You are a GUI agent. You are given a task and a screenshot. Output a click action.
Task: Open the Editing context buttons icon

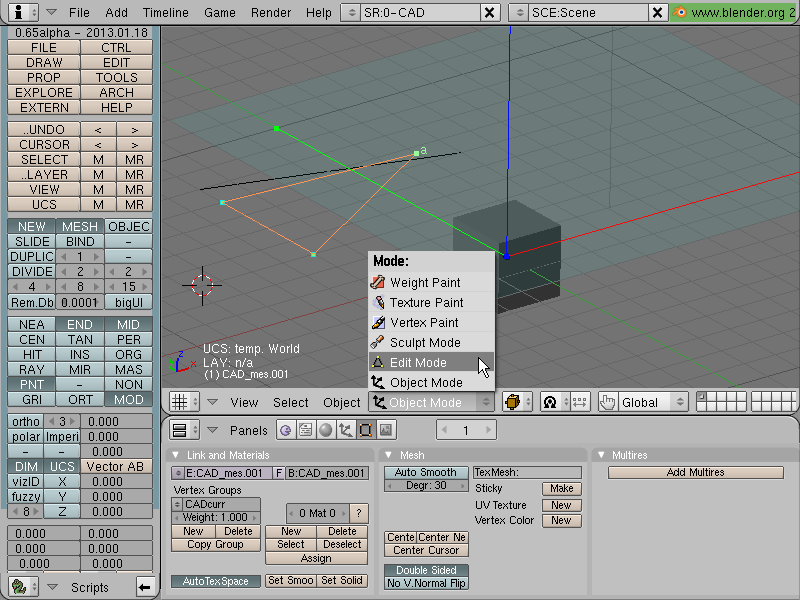pos(365,430)
